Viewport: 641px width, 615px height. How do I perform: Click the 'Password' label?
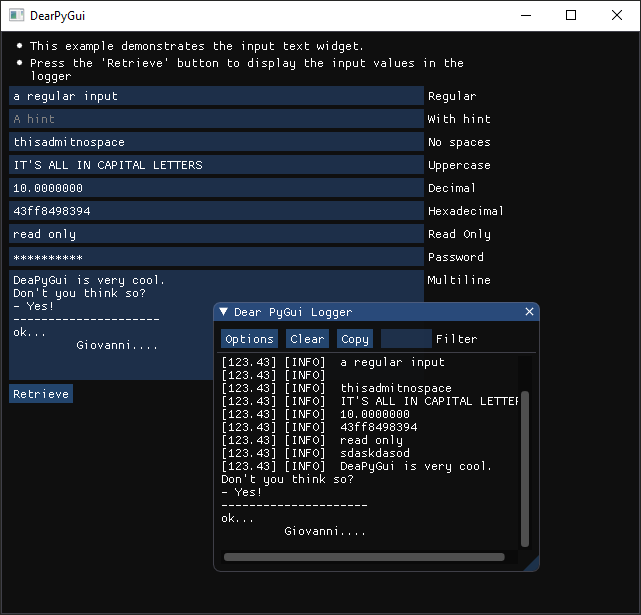pos(456,257)
